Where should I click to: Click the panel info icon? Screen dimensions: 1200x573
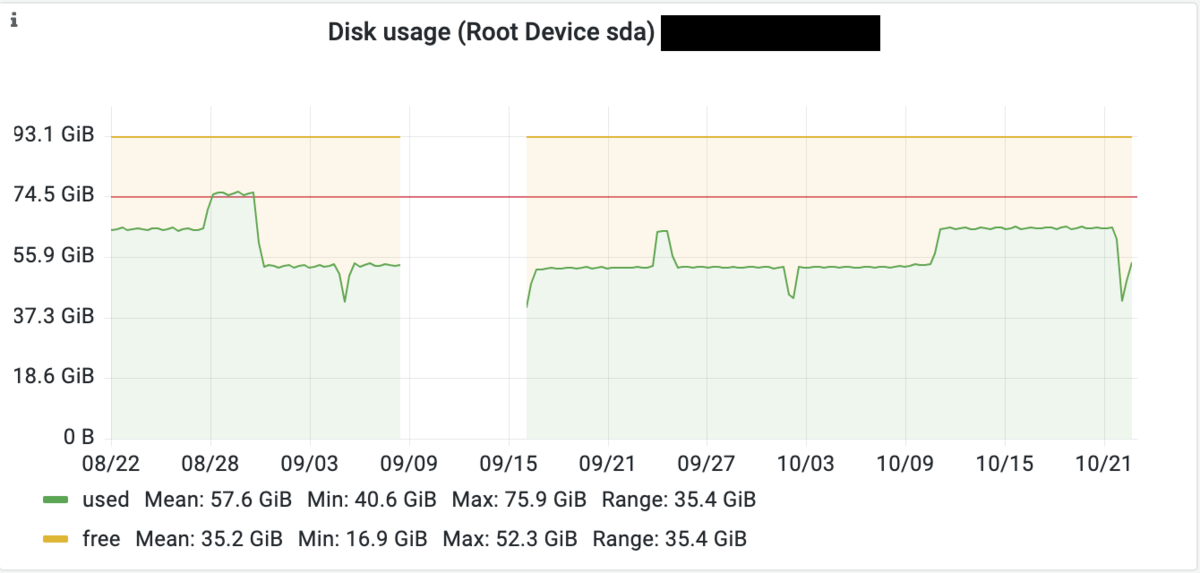point(15,20)
